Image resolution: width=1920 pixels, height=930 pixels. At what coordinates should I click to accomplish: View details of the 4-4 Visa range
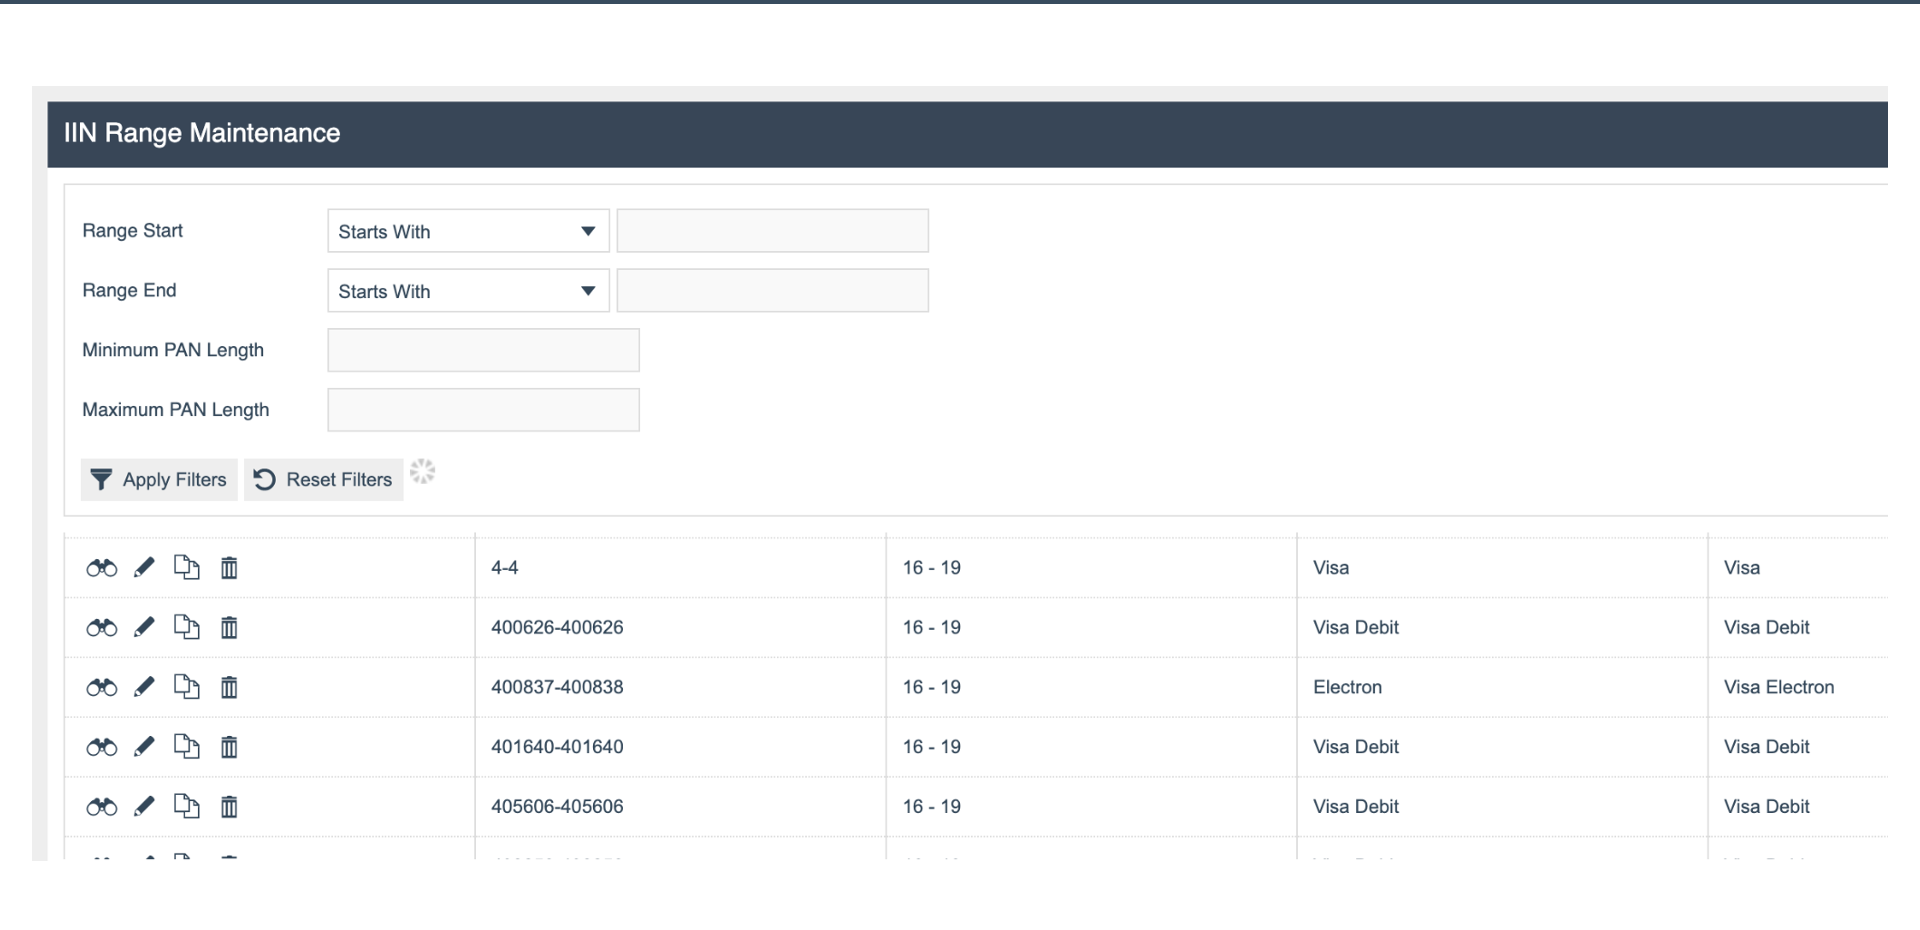coord(101,567)
